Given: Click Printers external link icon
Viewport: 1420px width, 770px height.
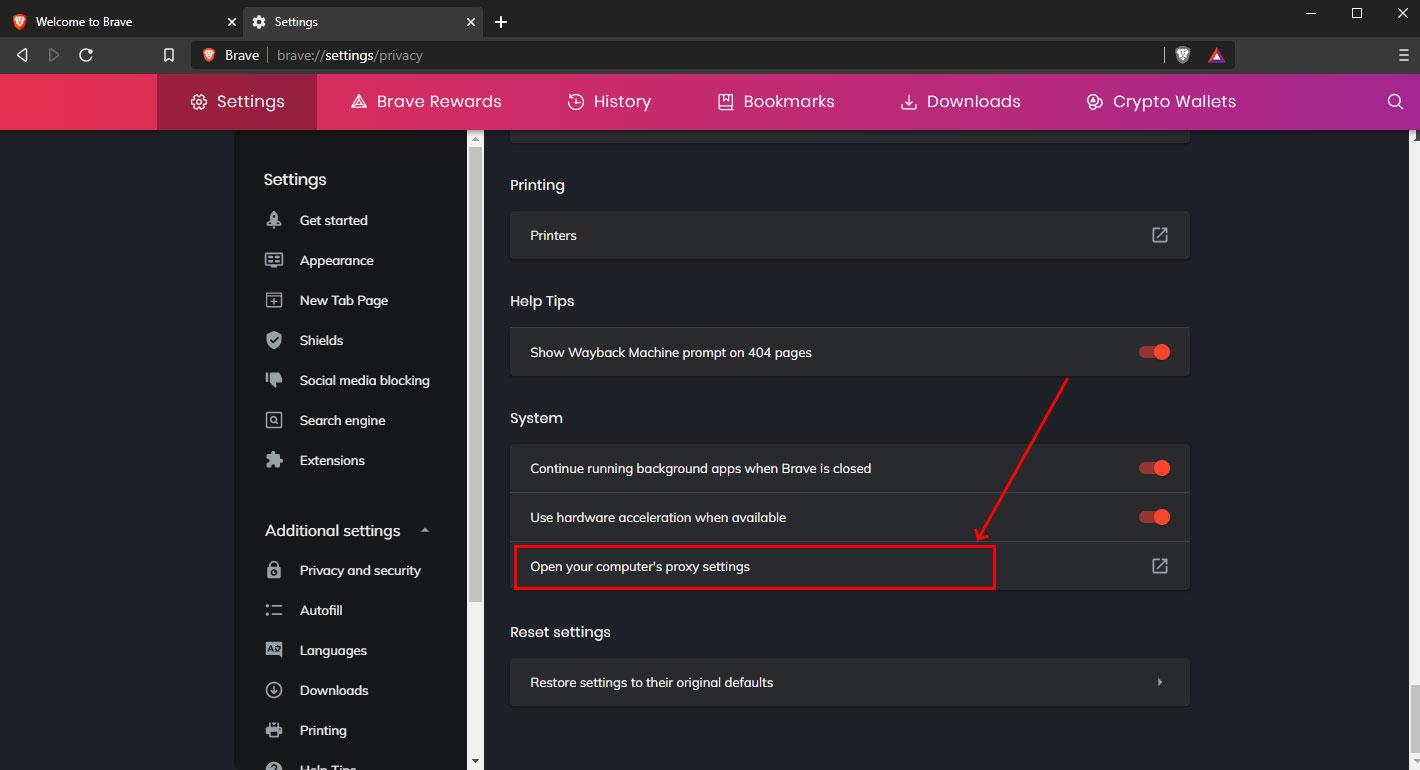Looking at the screenshot, I should [x=1160, y=235].
